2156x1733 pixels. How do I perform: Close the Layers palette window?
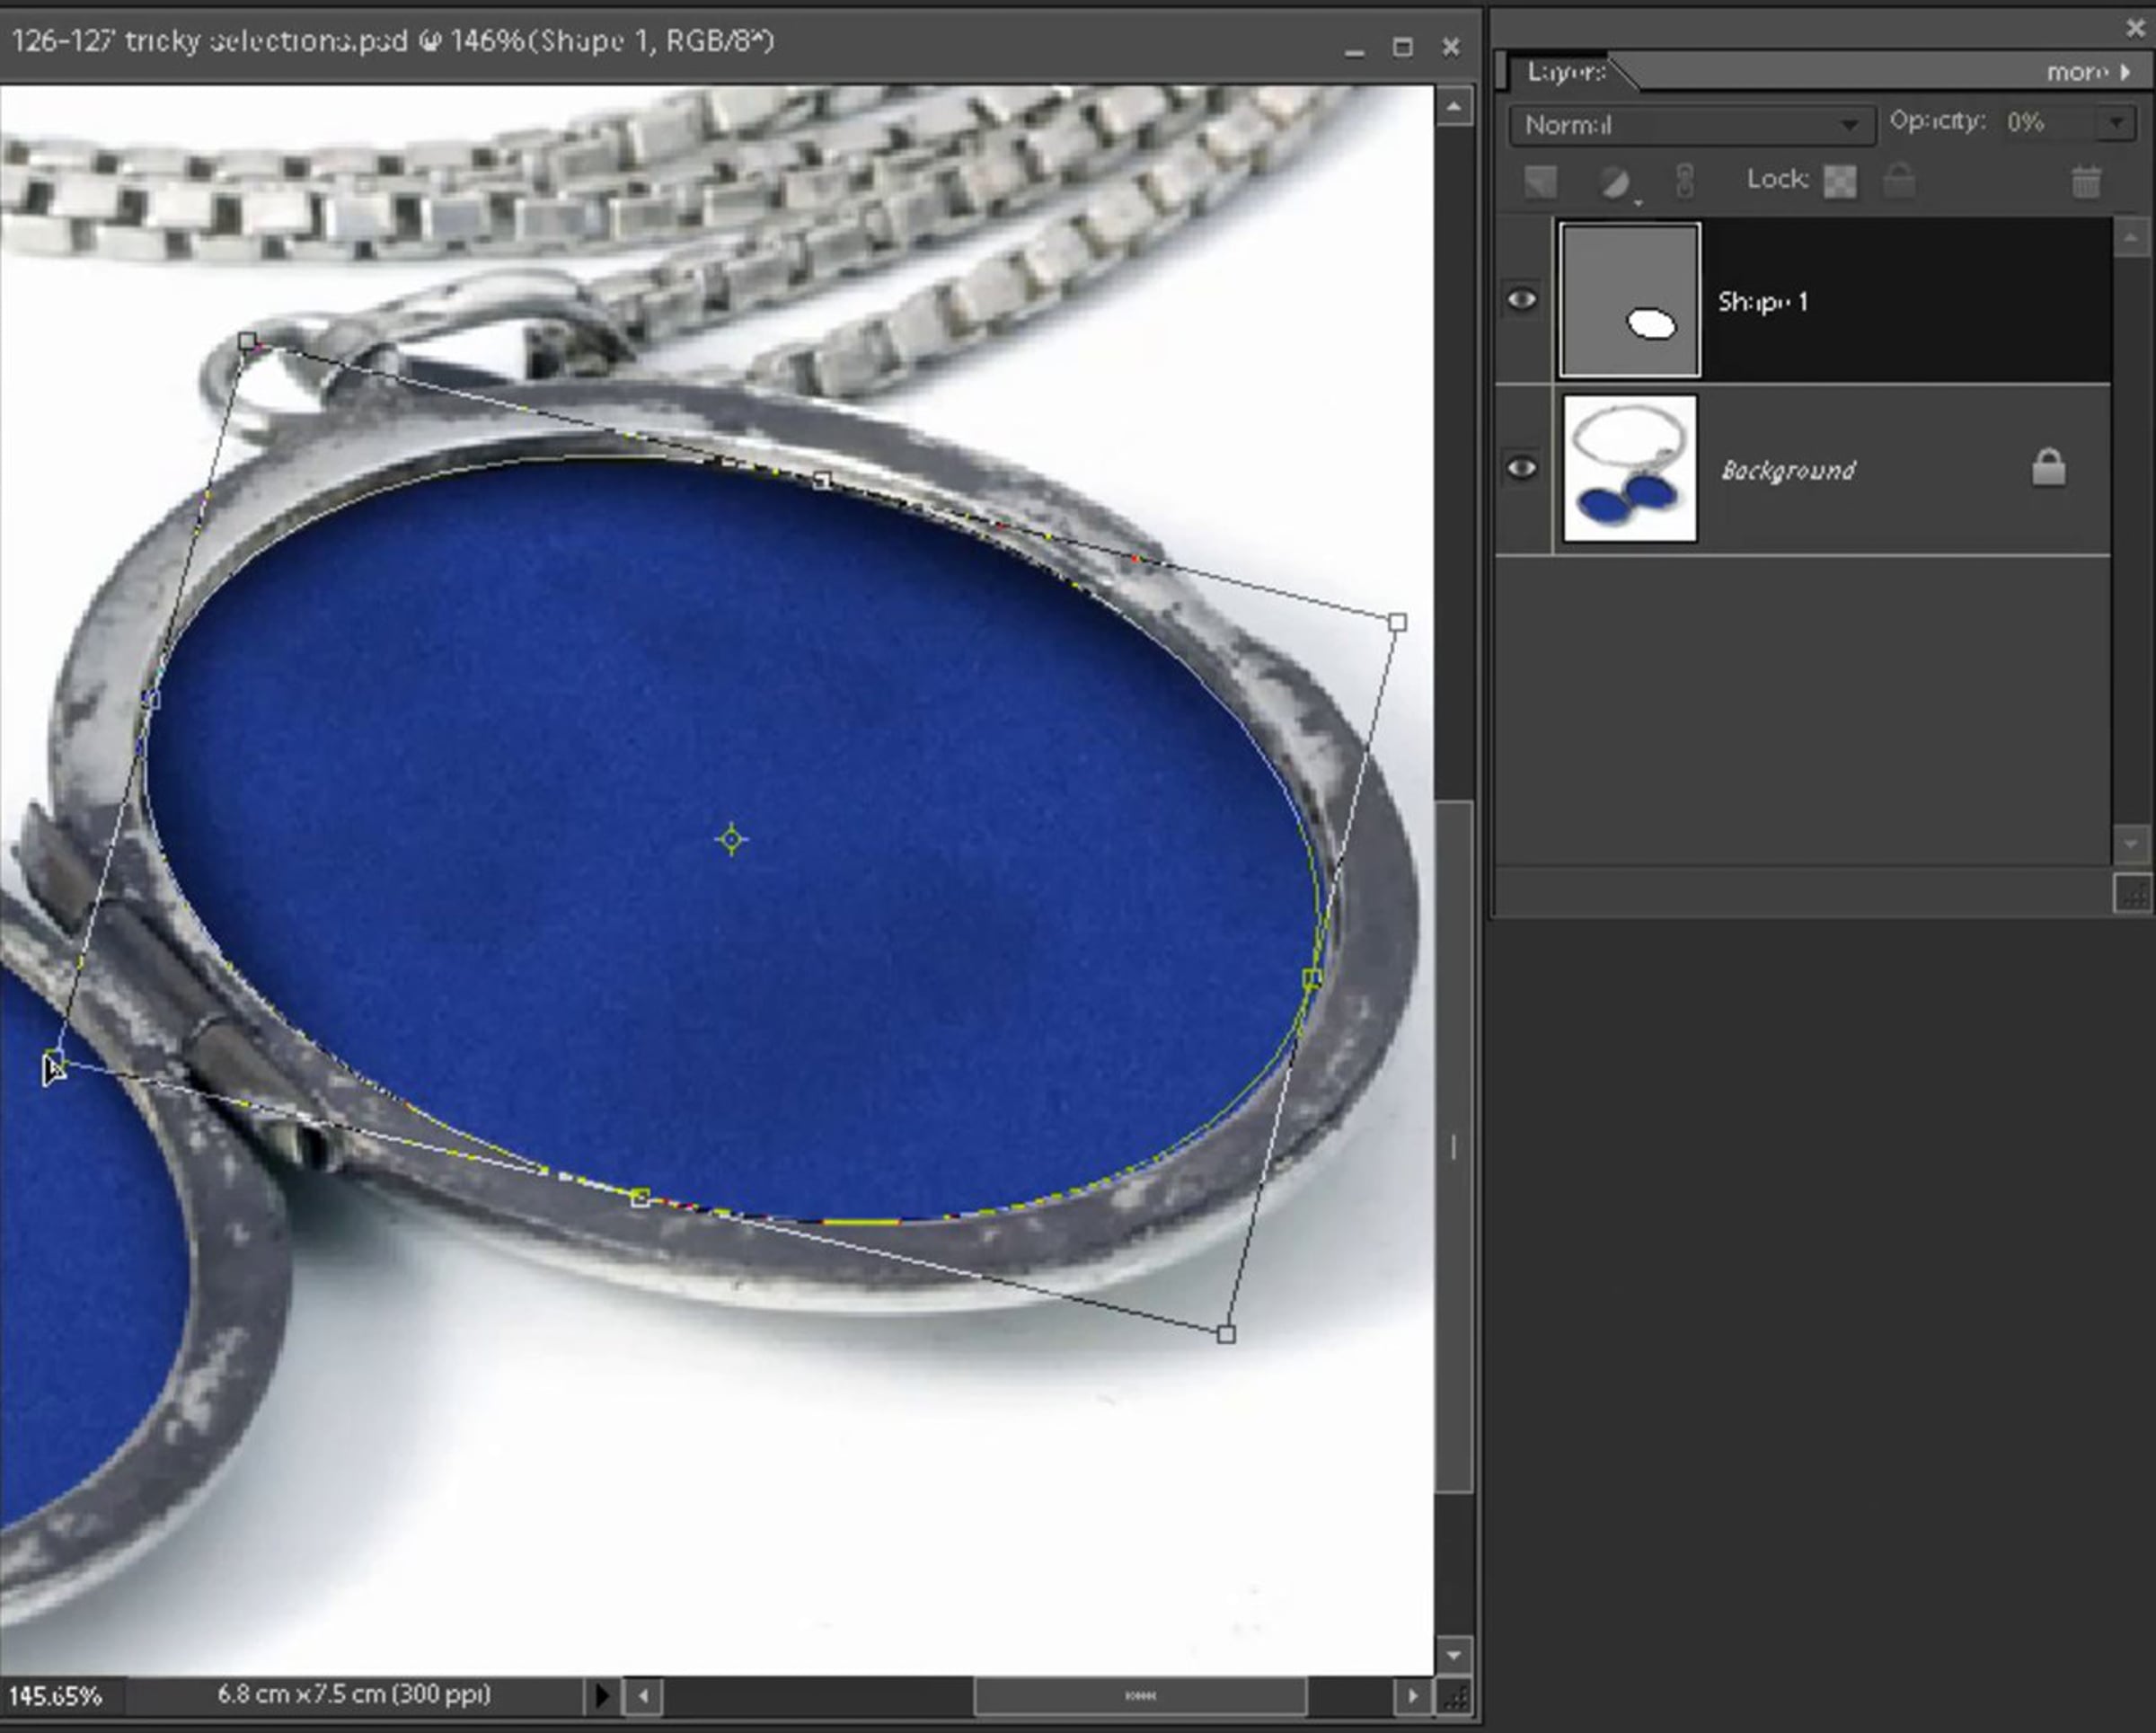pos(2134,28)
